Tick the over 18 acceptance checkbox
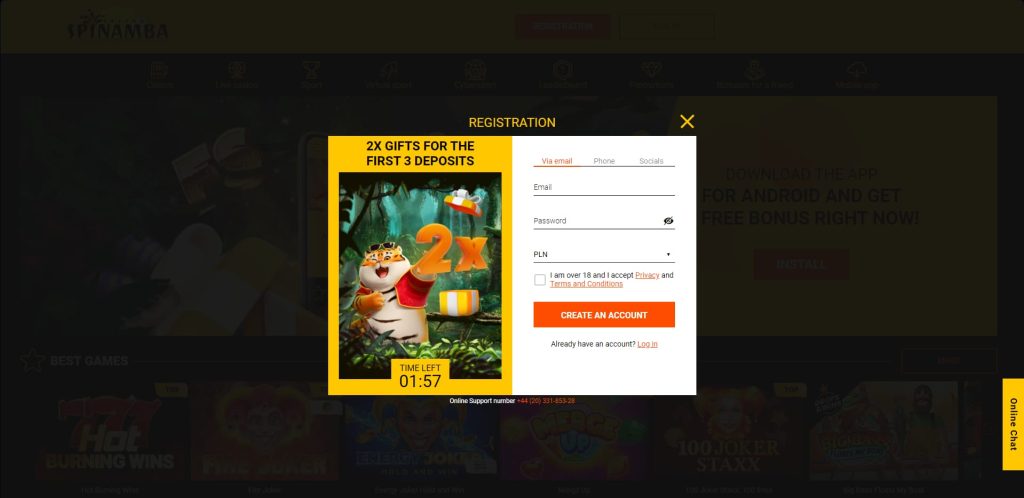 [x=539, y=280]
